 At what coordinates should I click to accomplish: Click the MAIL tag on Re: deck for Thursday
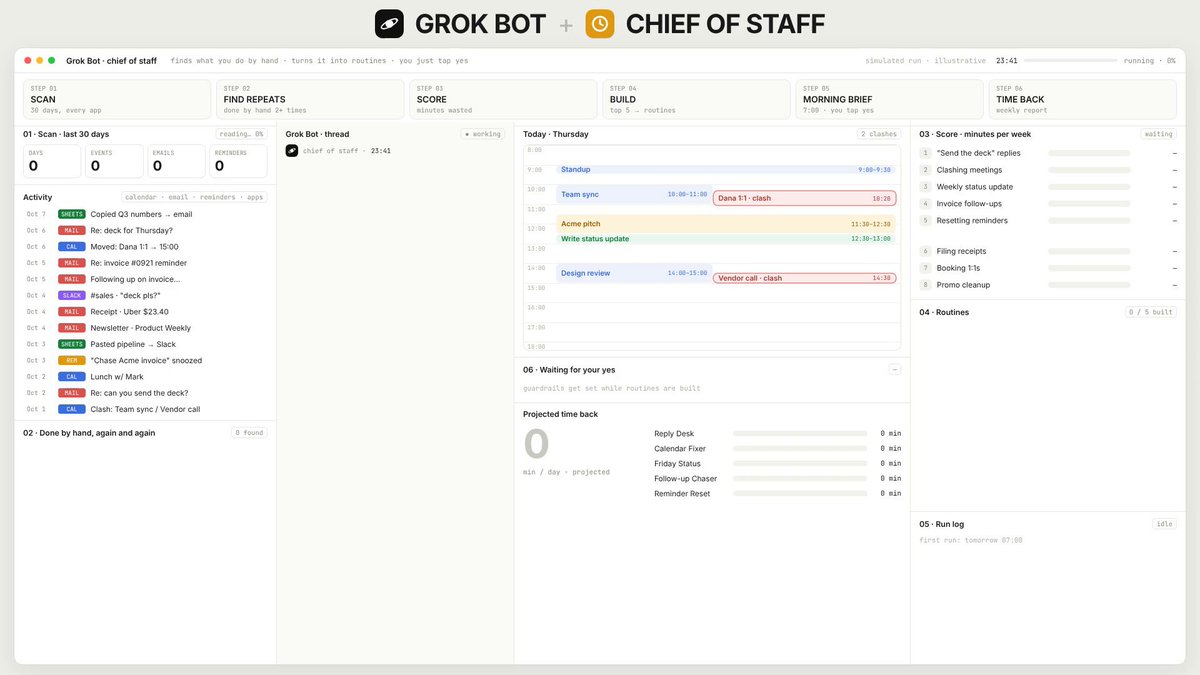pos(72,230)
